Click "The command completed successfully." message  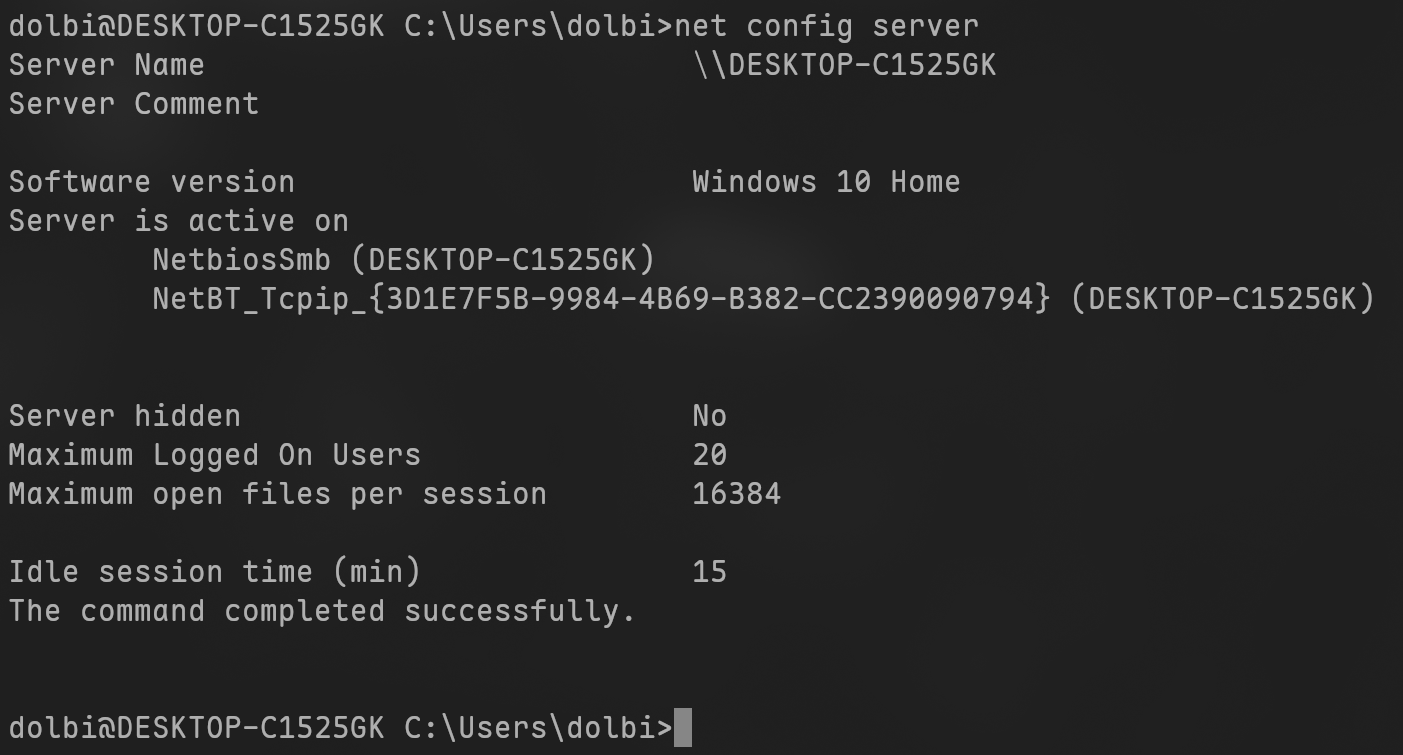322,611
